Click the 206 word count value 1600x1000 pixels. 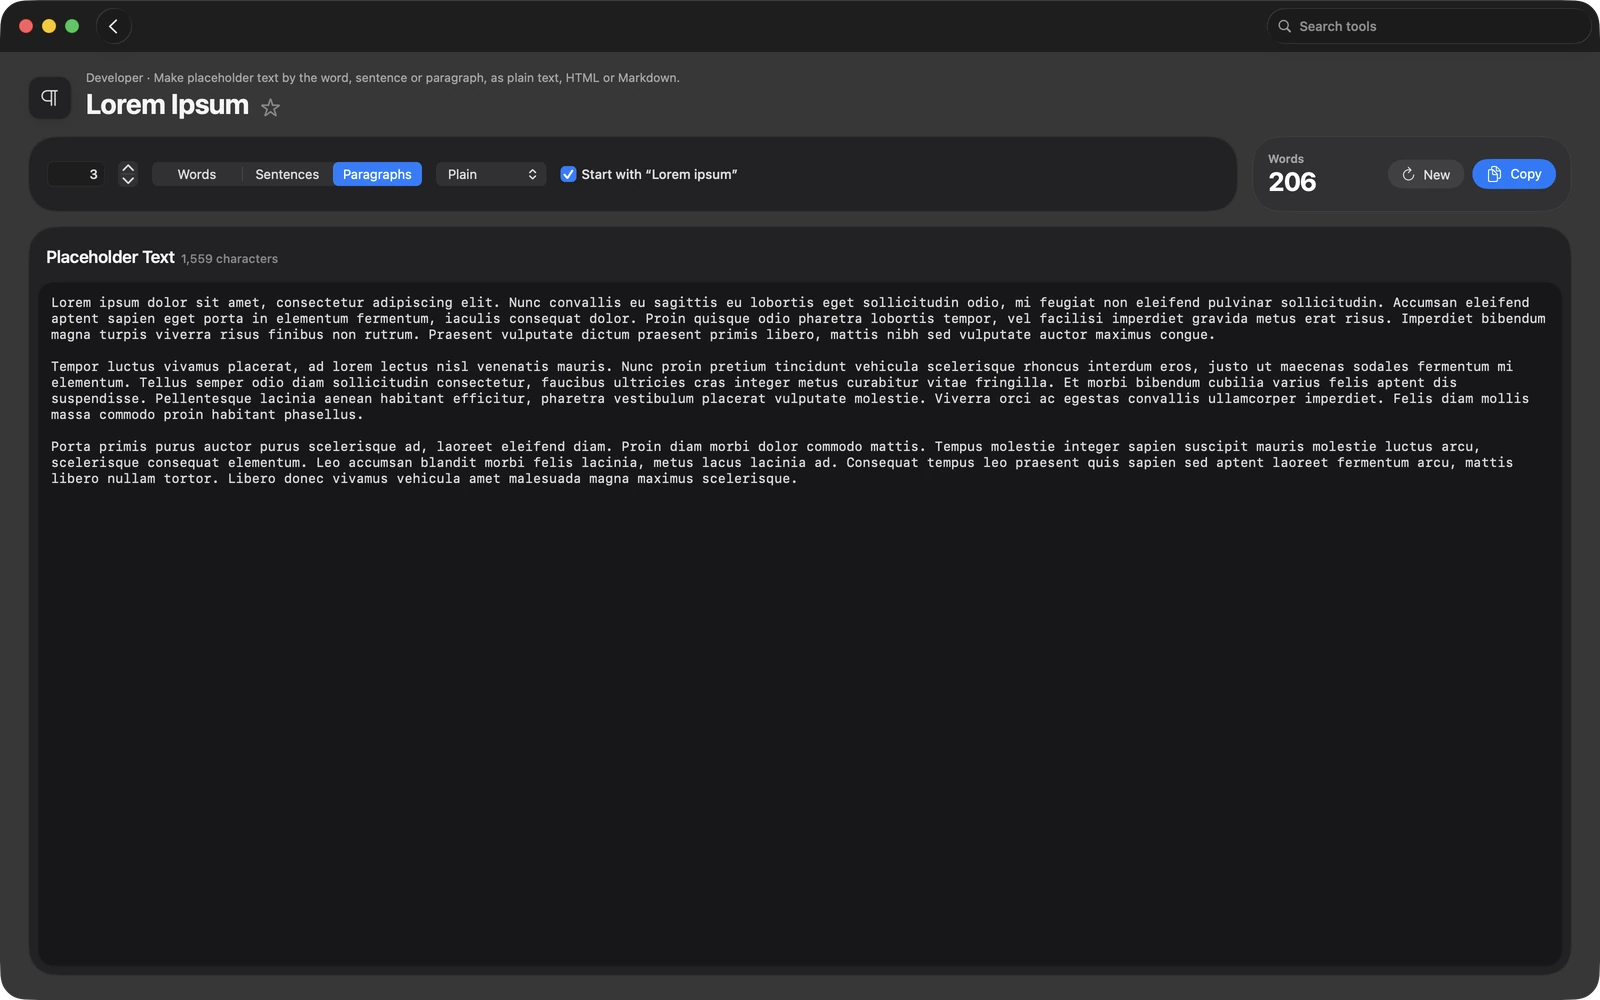[x=1292, y=182]
